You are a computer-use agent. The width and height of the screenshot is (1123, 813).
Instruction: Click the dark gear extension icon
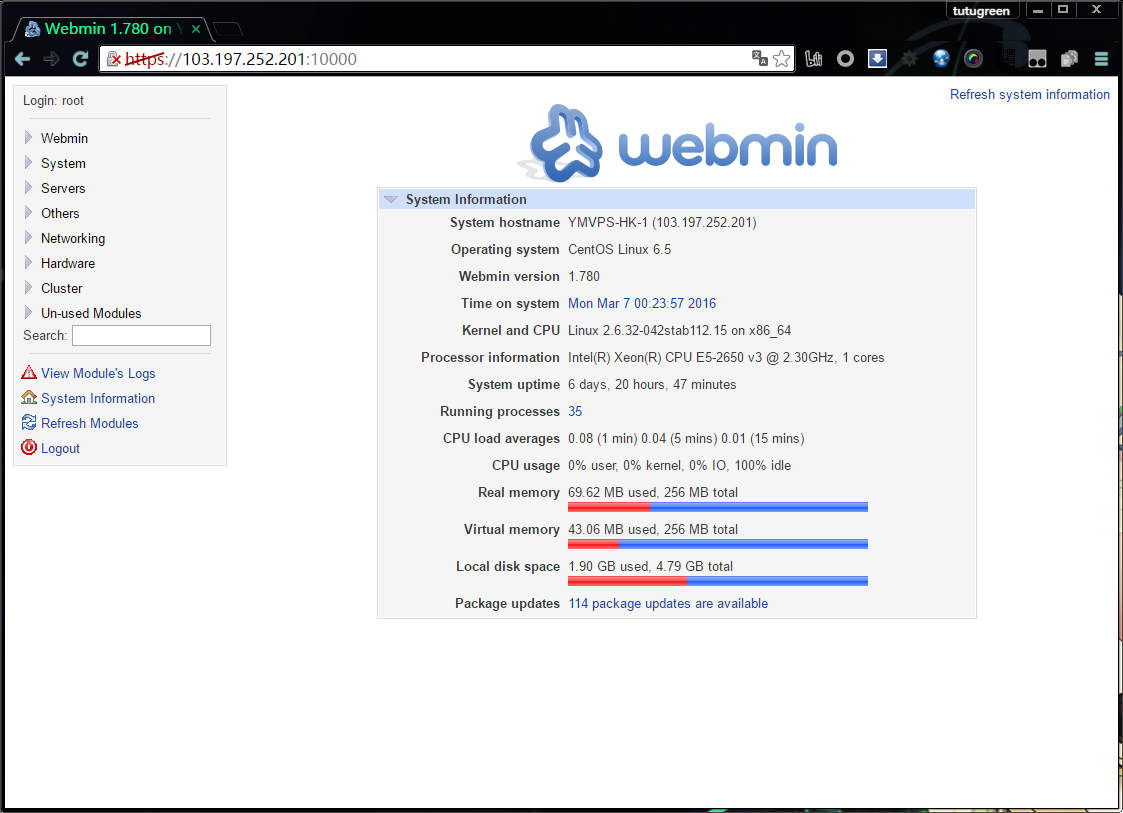[909, 59]
